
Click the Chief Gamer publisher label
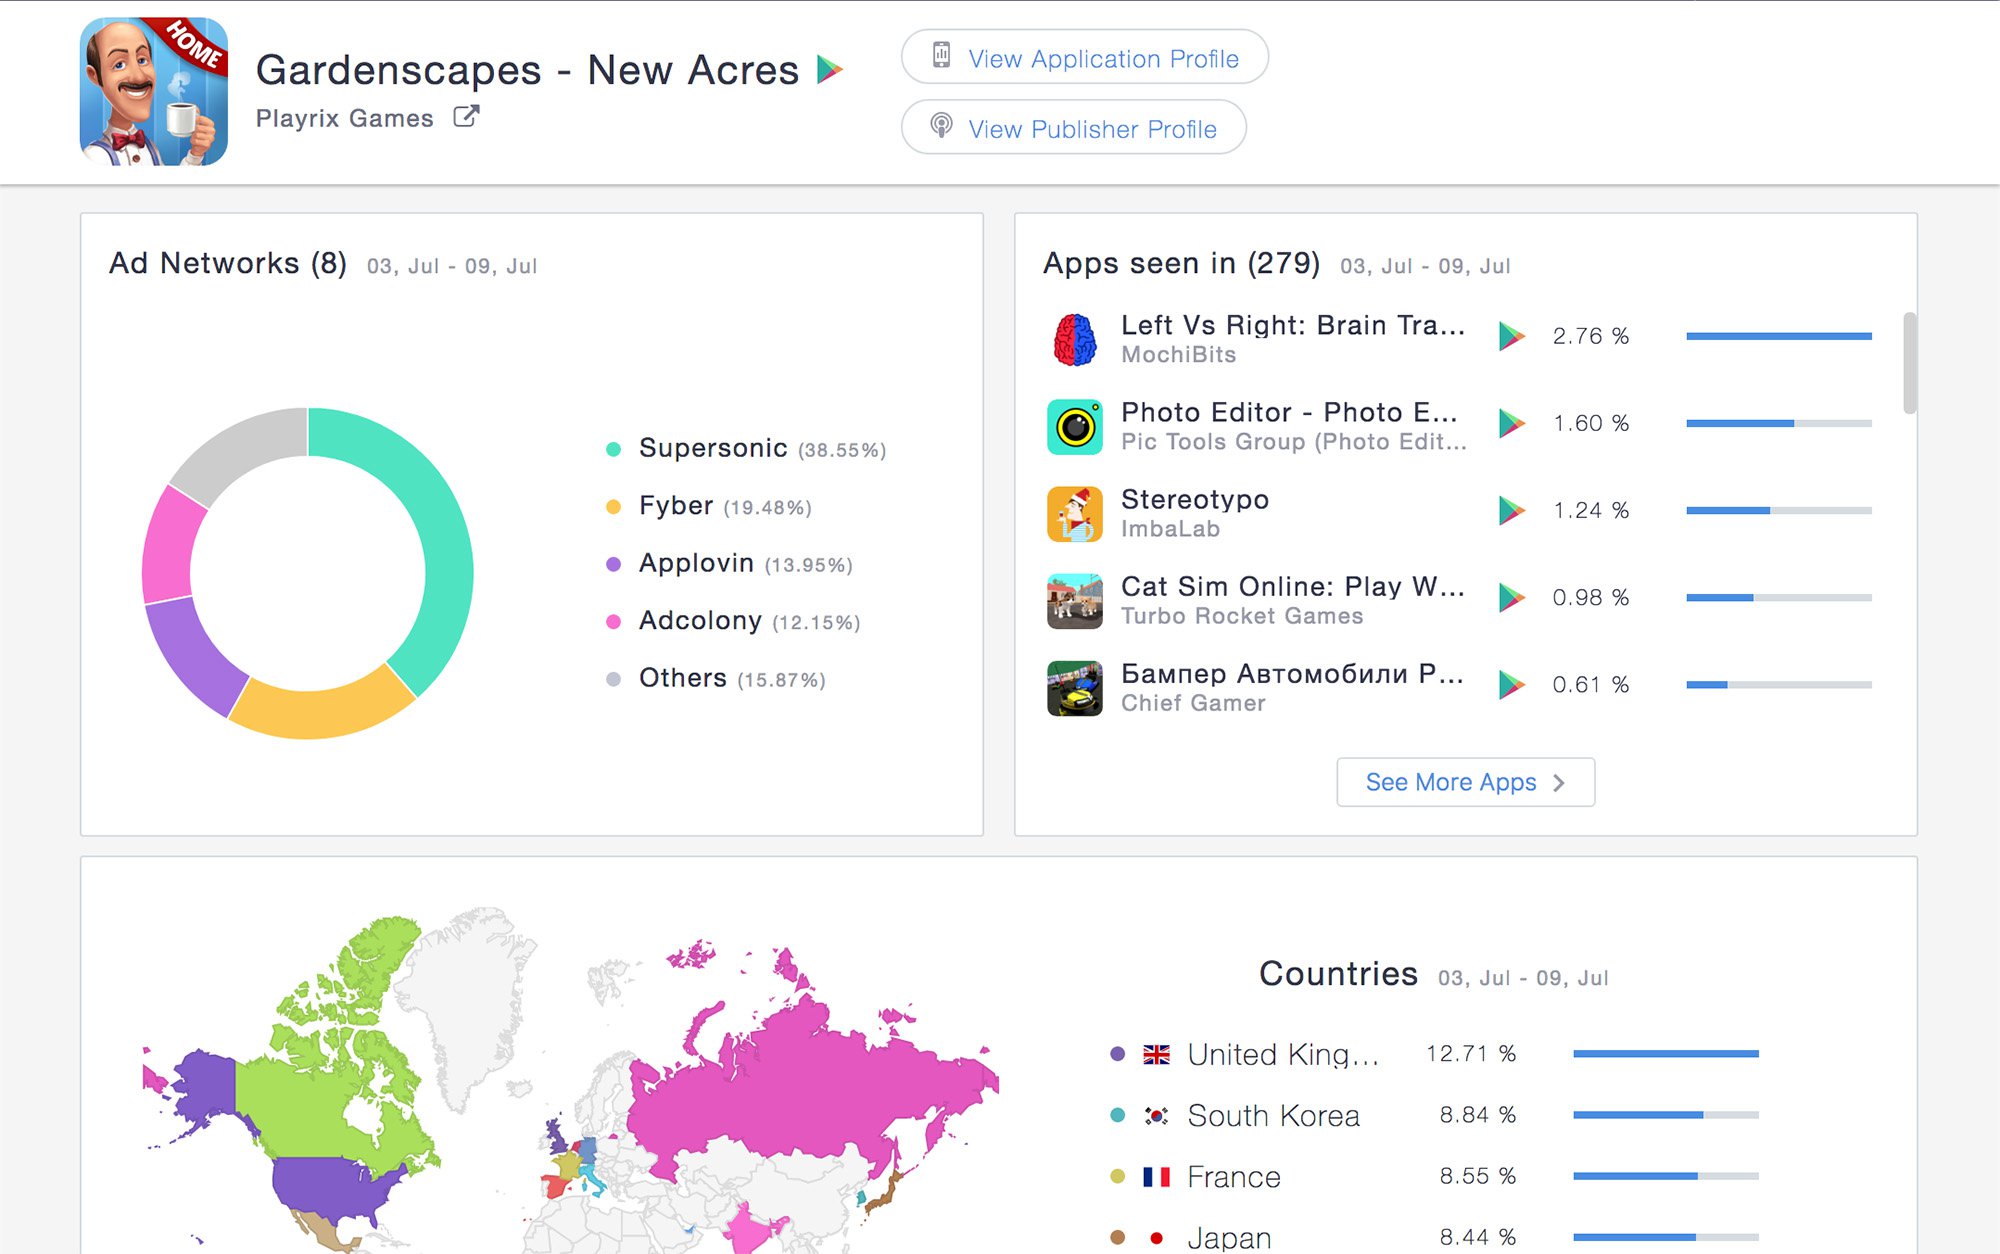click(x=1193, y=702)
